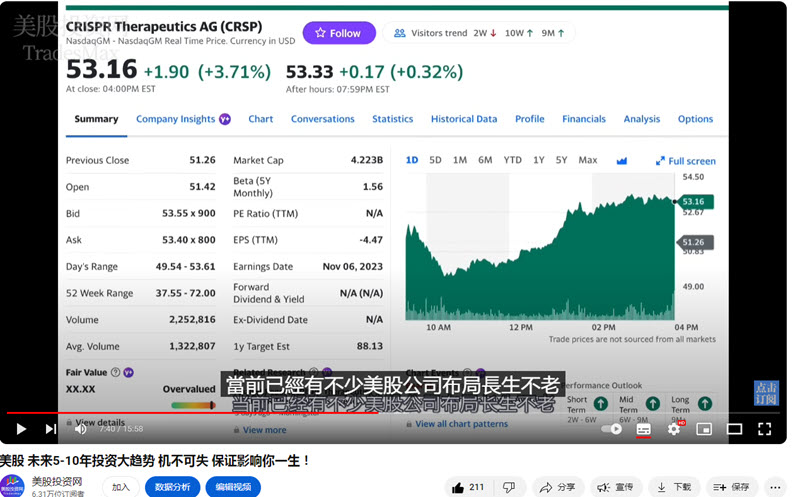Image resolution: width=800 pixels, height=497 pixels.
Task: Click the Earnings Date Nov 06, 2023
Action: tap(353, 266)
